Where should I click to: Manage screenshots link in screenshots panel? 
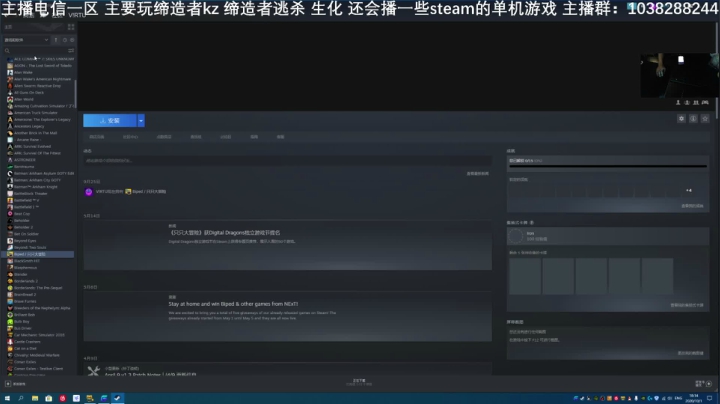coord(691,353)
